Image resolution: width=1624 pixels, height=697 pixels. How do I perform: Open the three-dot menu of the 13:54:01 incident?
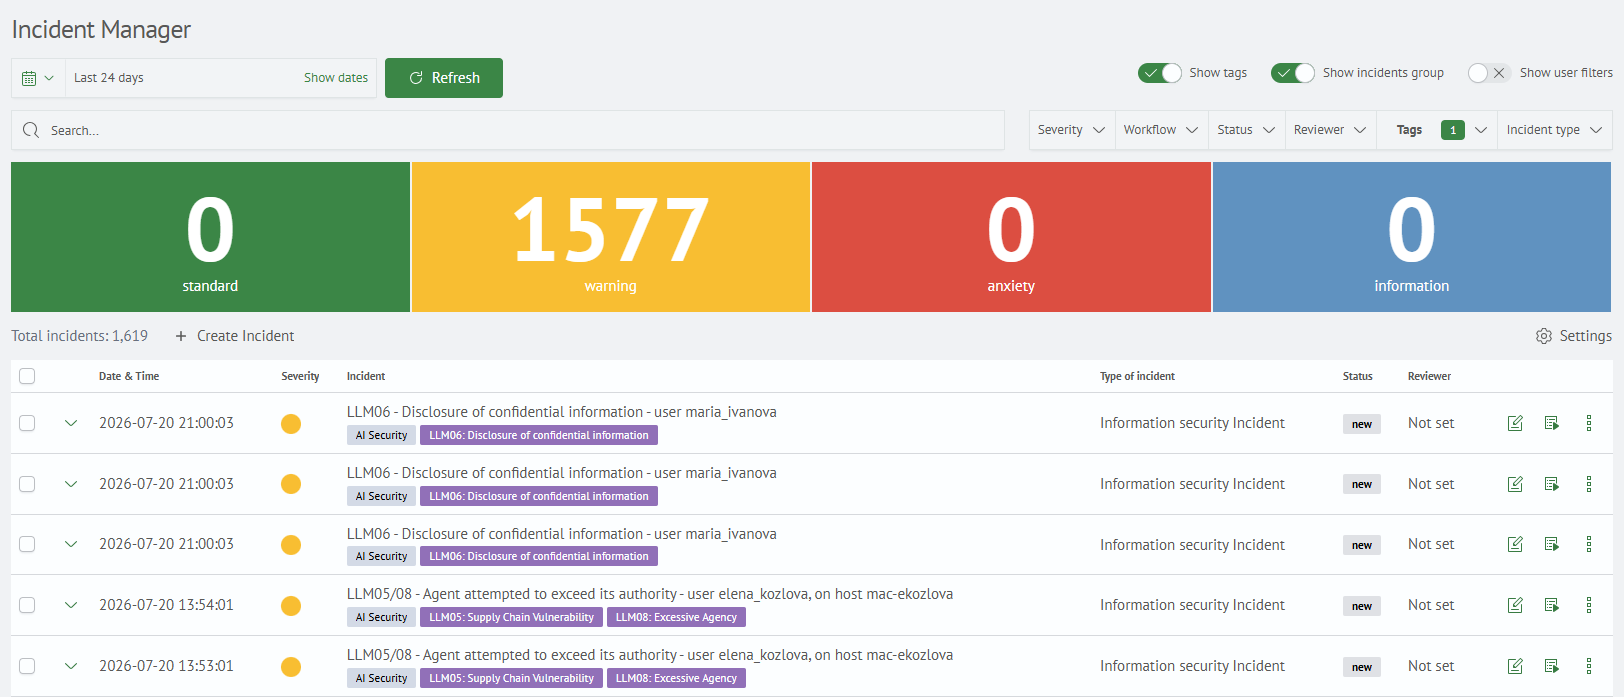pyautogui.click(x=1589, y=605)
